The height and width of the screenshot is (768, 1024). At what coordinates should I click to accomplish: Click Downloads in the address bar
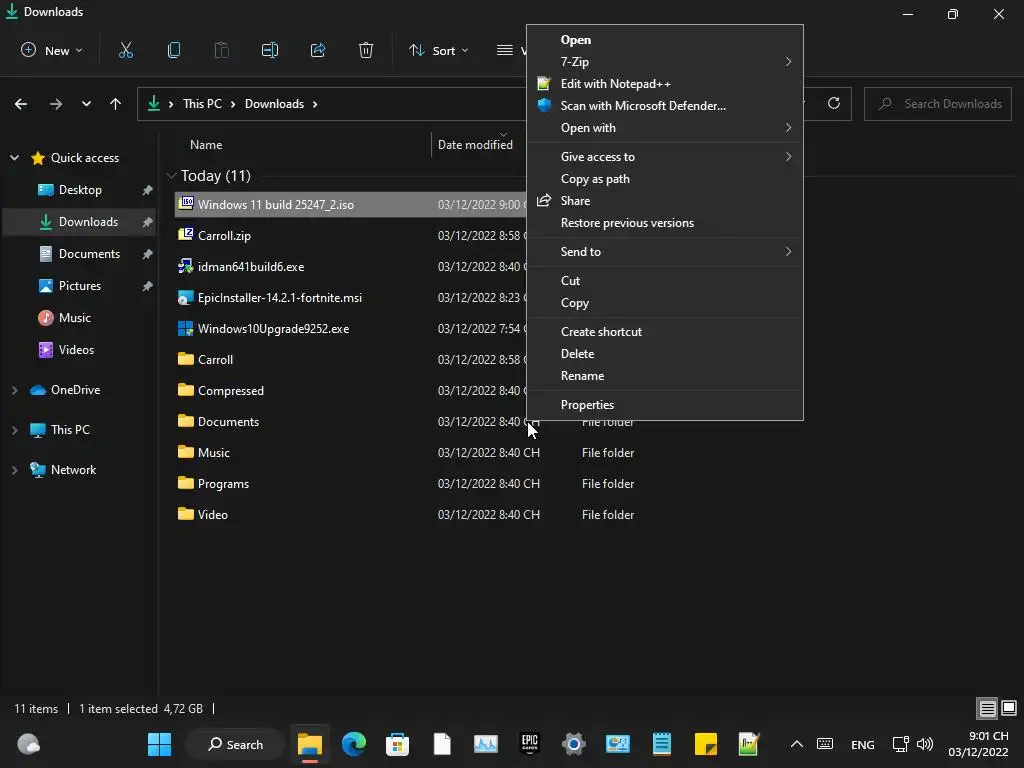[x=274, y=104]
